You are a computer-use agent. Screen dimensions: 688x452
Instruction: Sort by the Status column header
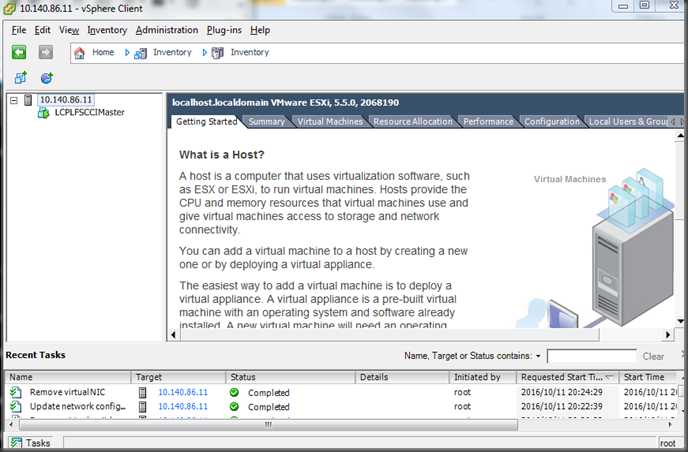[x=290, y=377]
